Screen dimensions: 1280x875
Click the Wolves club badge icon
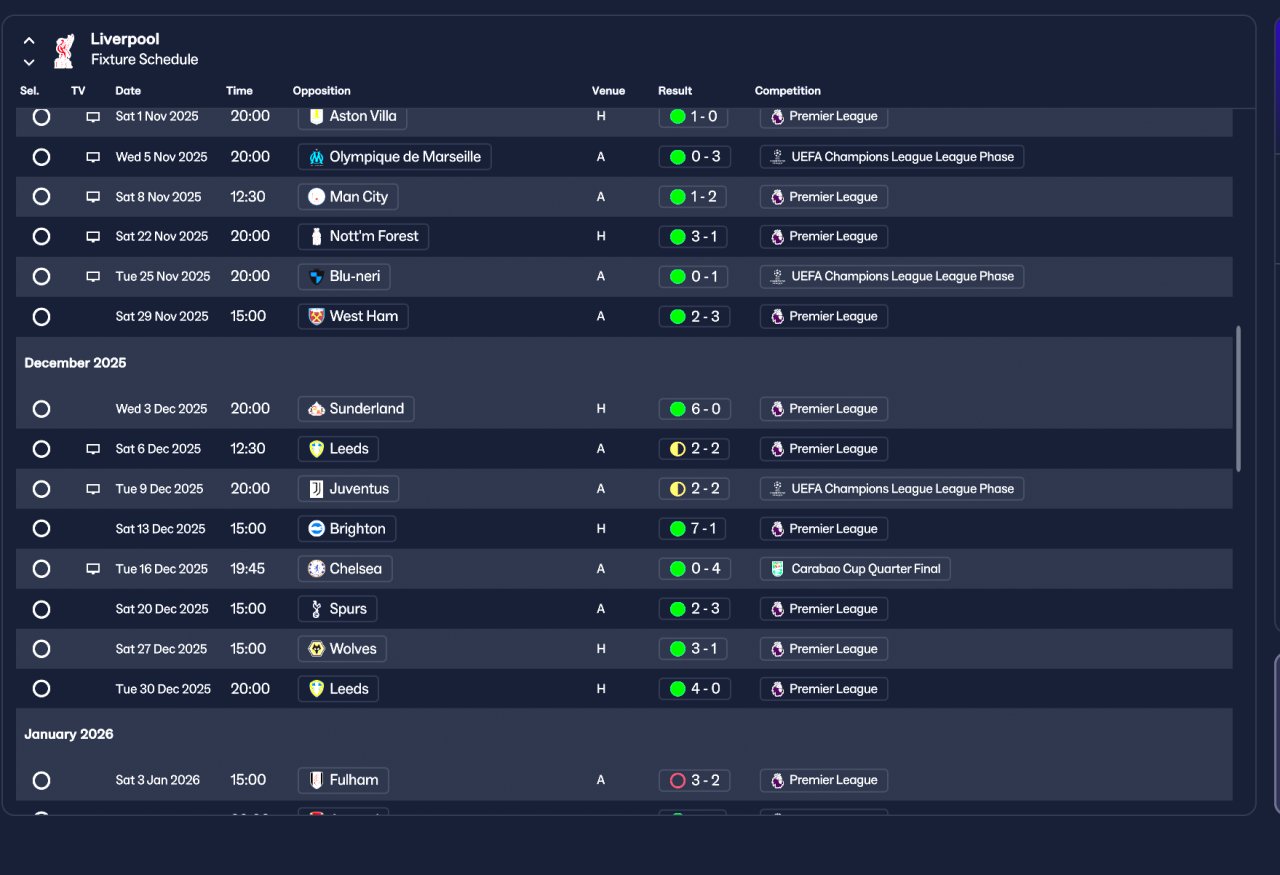click(x=316, y=649)
